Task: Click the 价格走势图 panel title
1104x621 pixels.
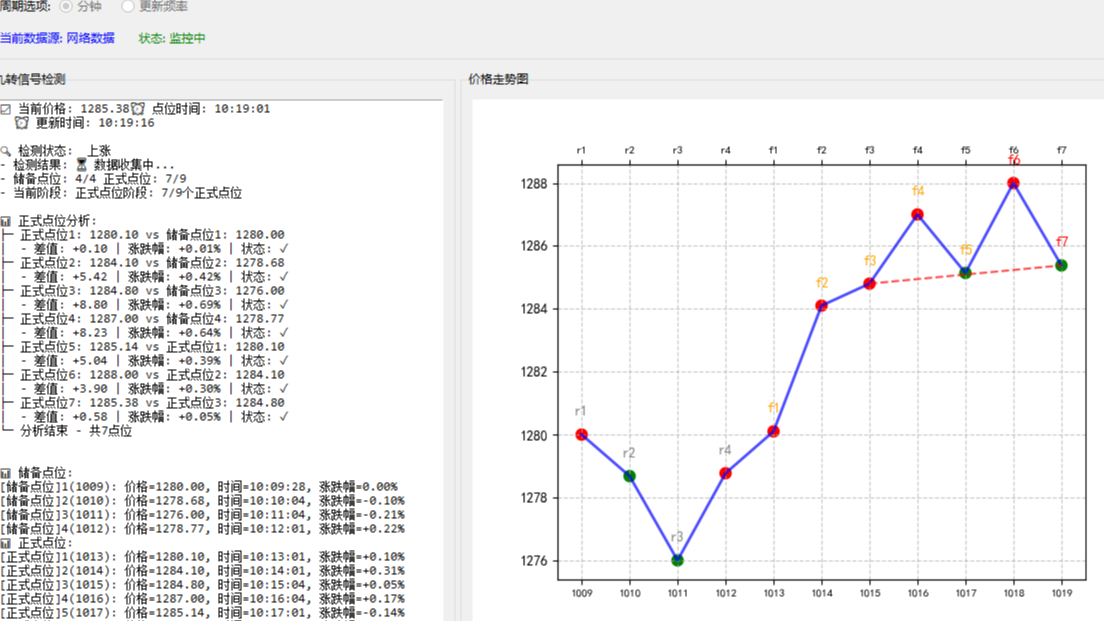Action: 498,79
